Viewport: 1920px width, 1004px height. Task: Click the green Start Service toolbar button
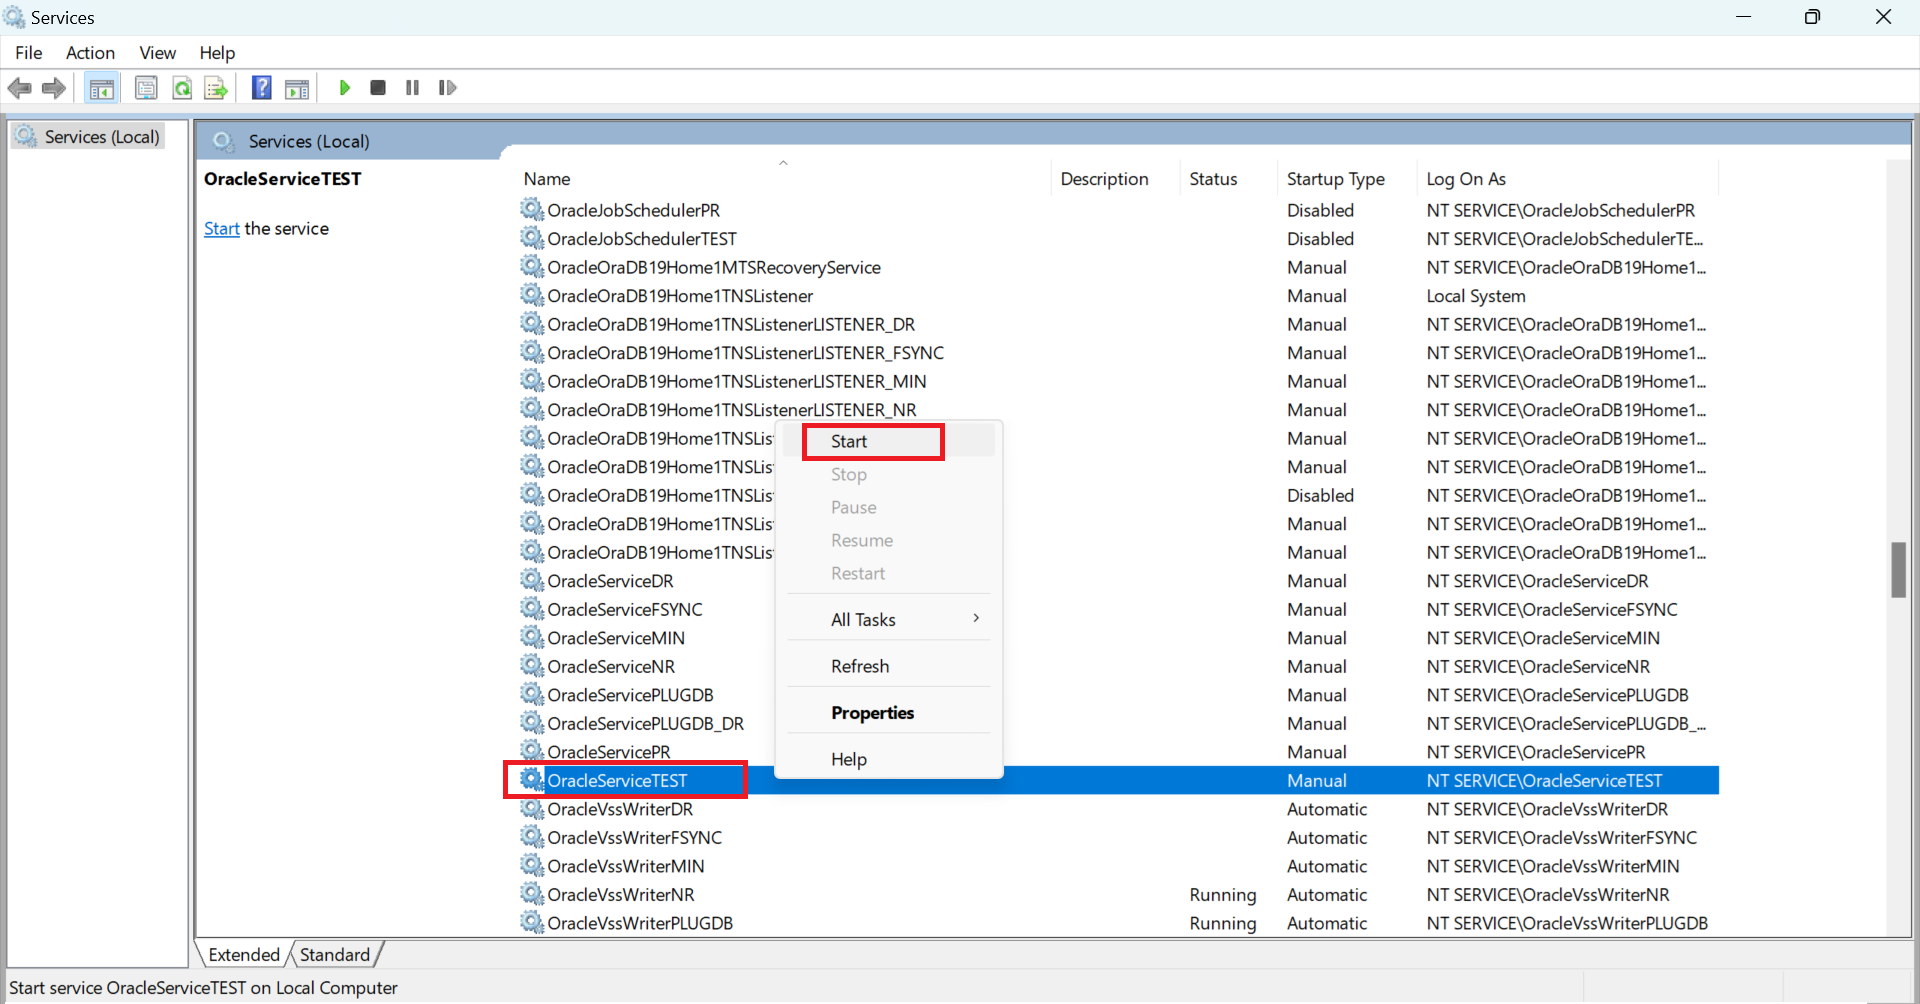345,88
